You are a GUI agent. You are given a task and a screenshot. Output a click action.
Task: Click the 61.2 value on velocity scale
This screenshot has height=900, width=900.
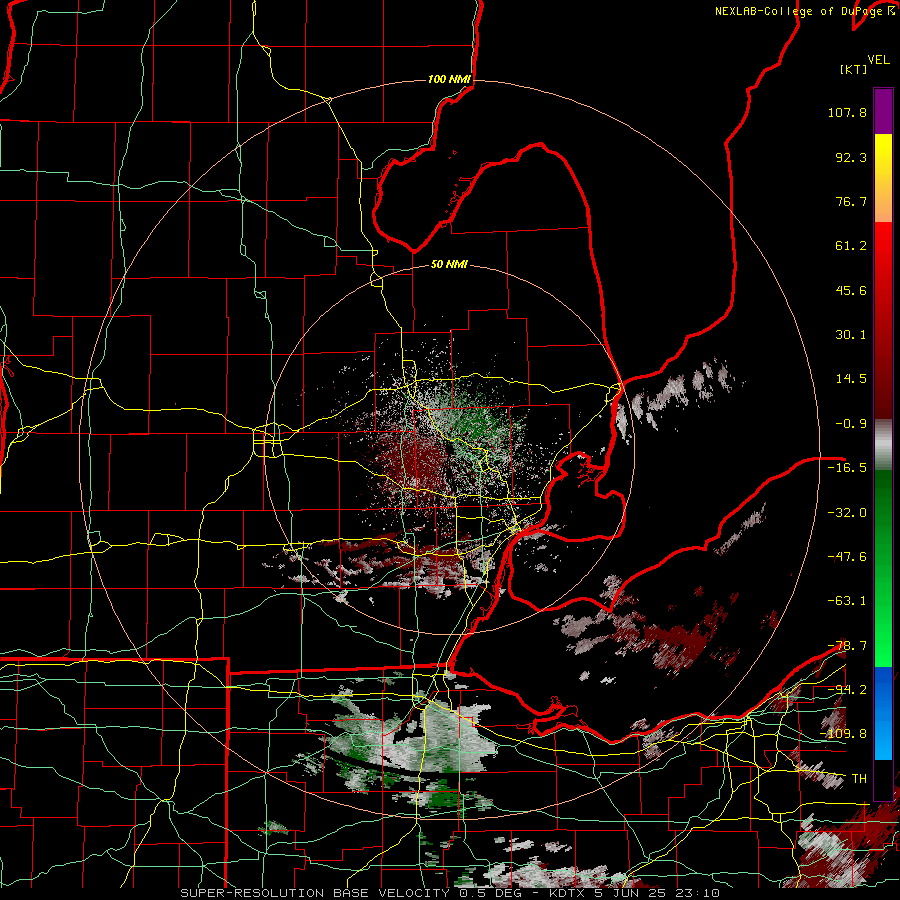[x=851, y=246]
